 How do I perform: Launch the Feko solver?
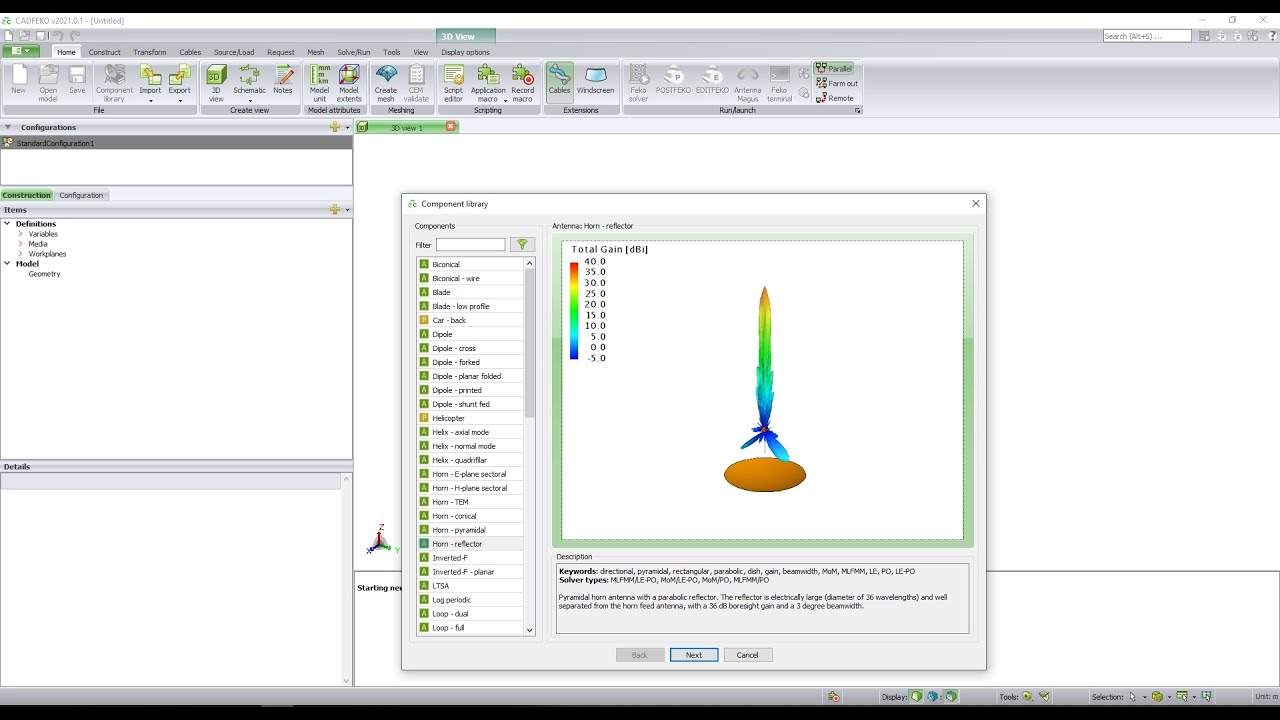[638, 83]
